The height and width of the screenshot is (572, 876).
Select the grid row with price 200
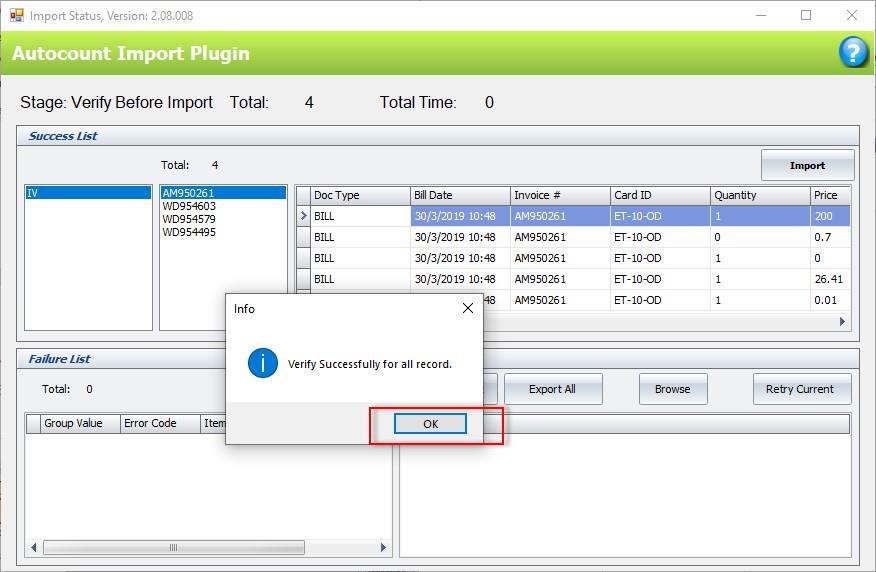[574, 216]
